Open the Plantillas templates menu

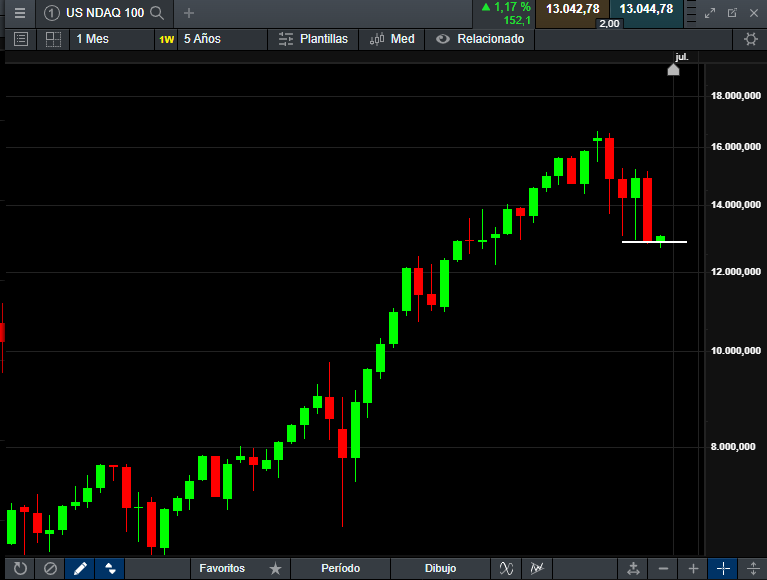pos(313,39)
